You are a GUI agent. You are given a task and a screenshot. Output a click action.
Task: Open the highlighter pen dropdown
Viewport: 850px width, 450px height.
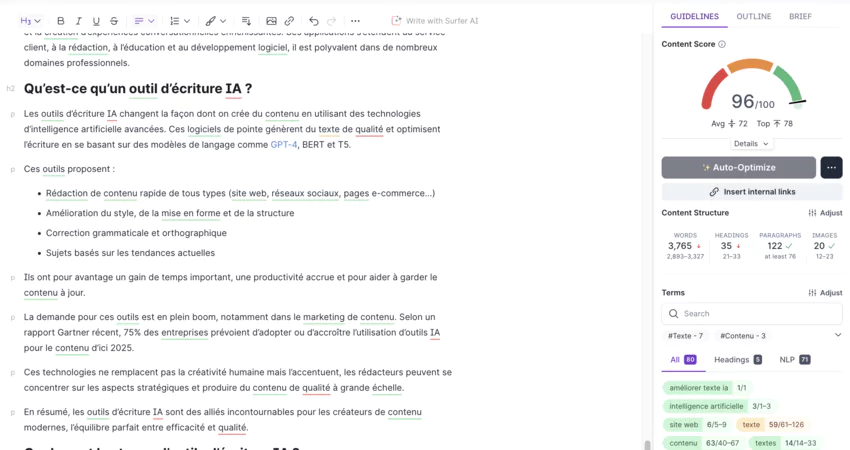215,21
